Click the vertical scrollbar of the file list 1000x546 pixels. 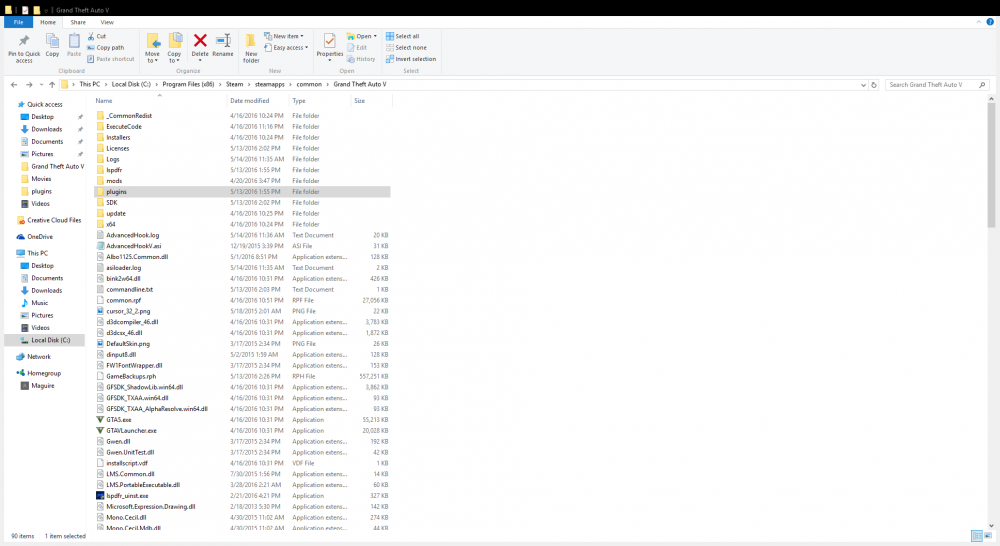pyautogui.click(x=991, y=165)
